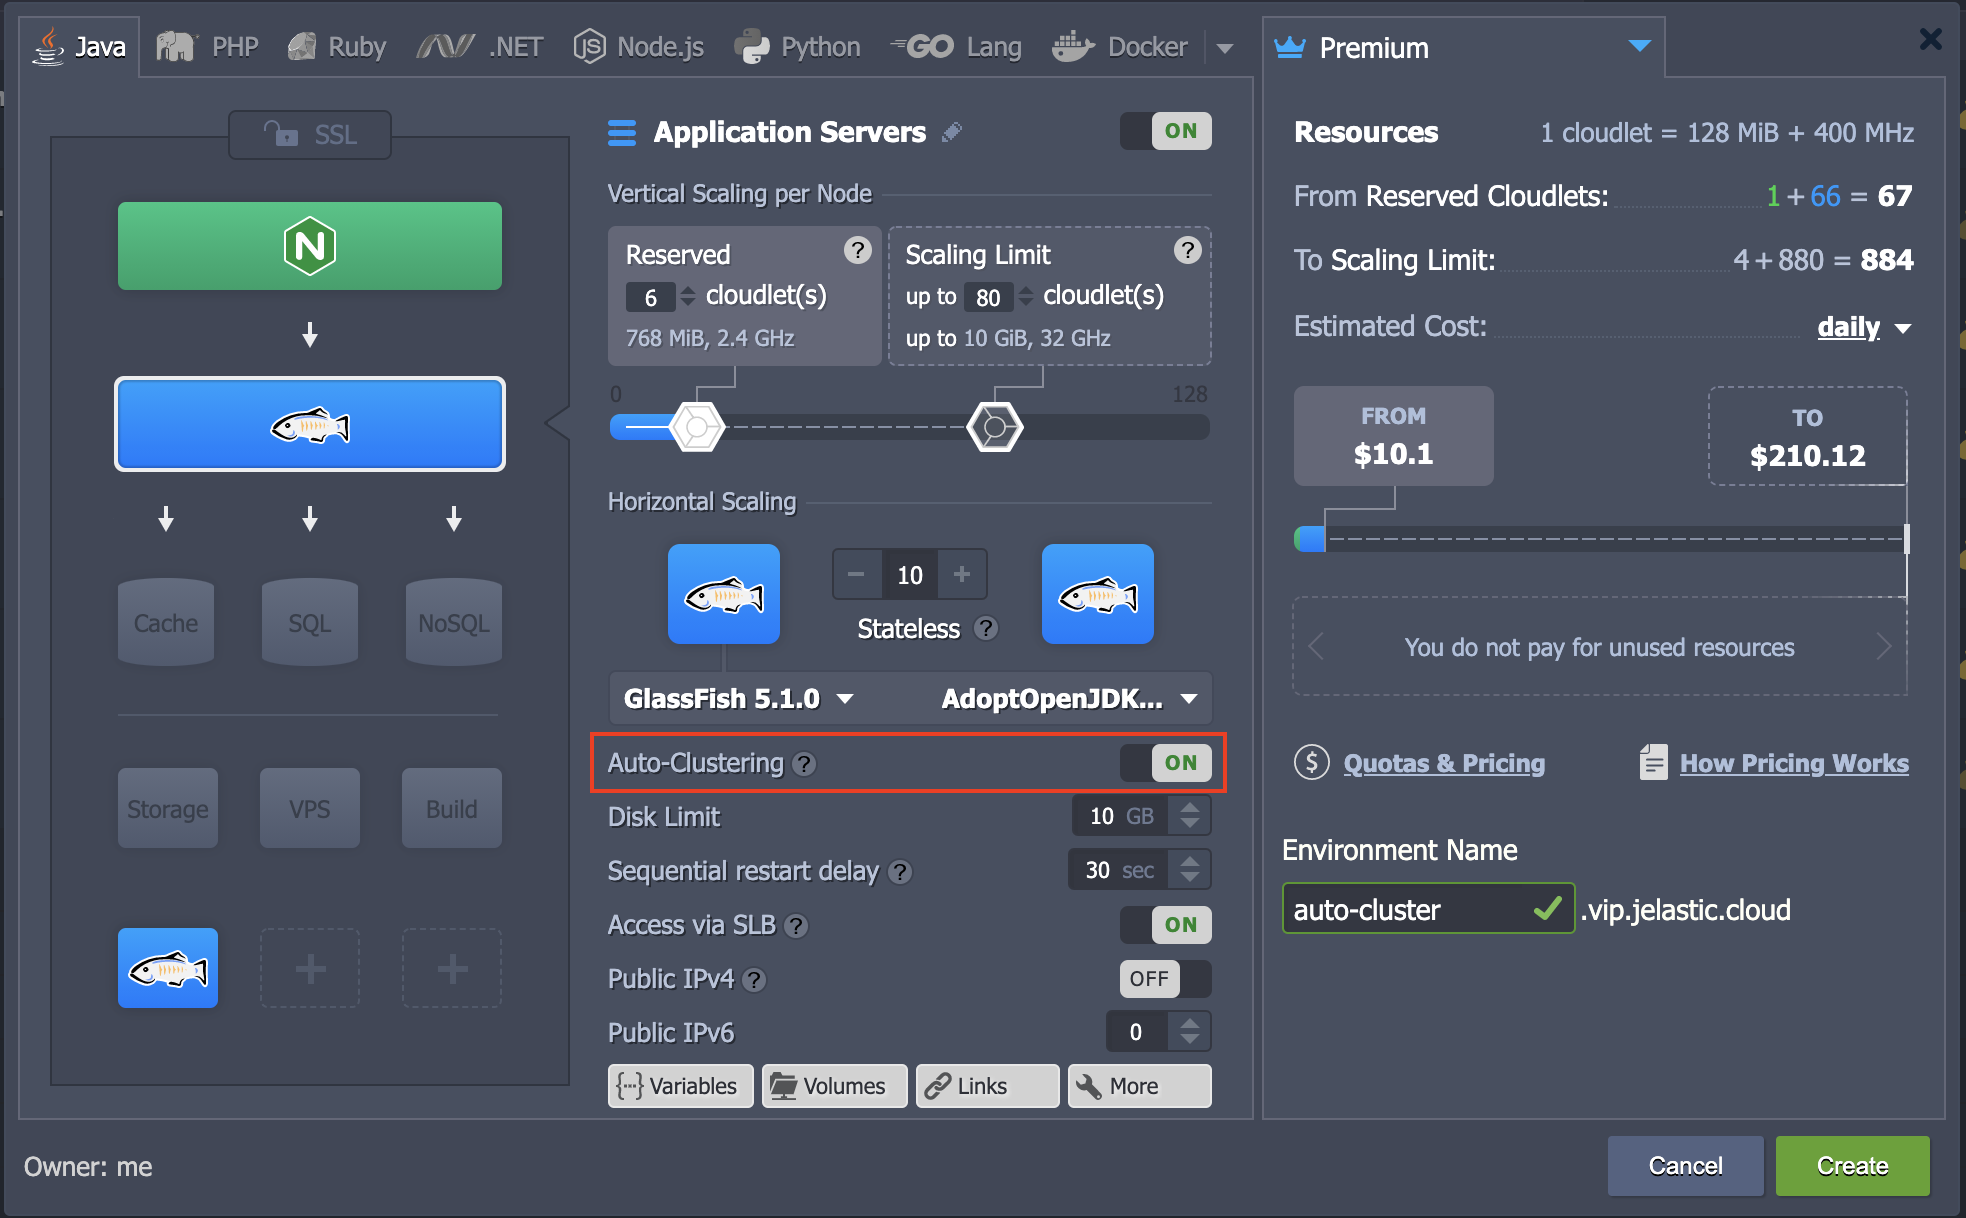
Task: Add a Build node
Action: pos(452,808)
